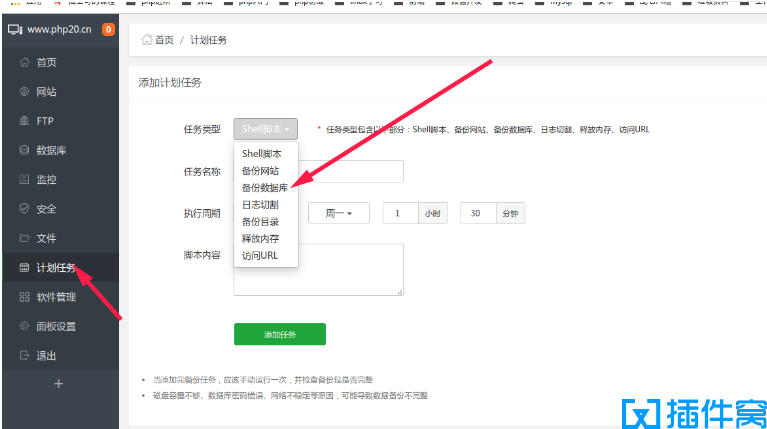Click the logout icon beside 退出

[24, 356]
